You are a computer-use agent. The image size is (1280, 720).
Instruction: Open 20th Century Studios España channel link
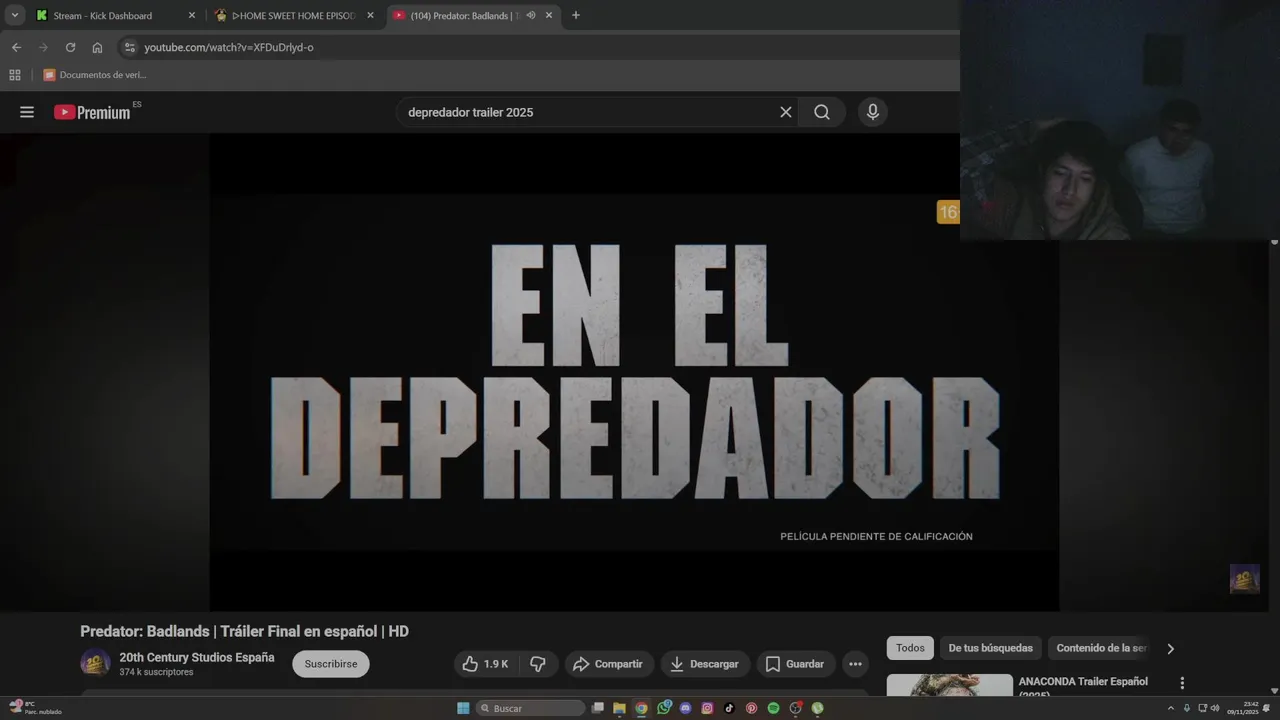pyautogui.click(x=197, y=657)
